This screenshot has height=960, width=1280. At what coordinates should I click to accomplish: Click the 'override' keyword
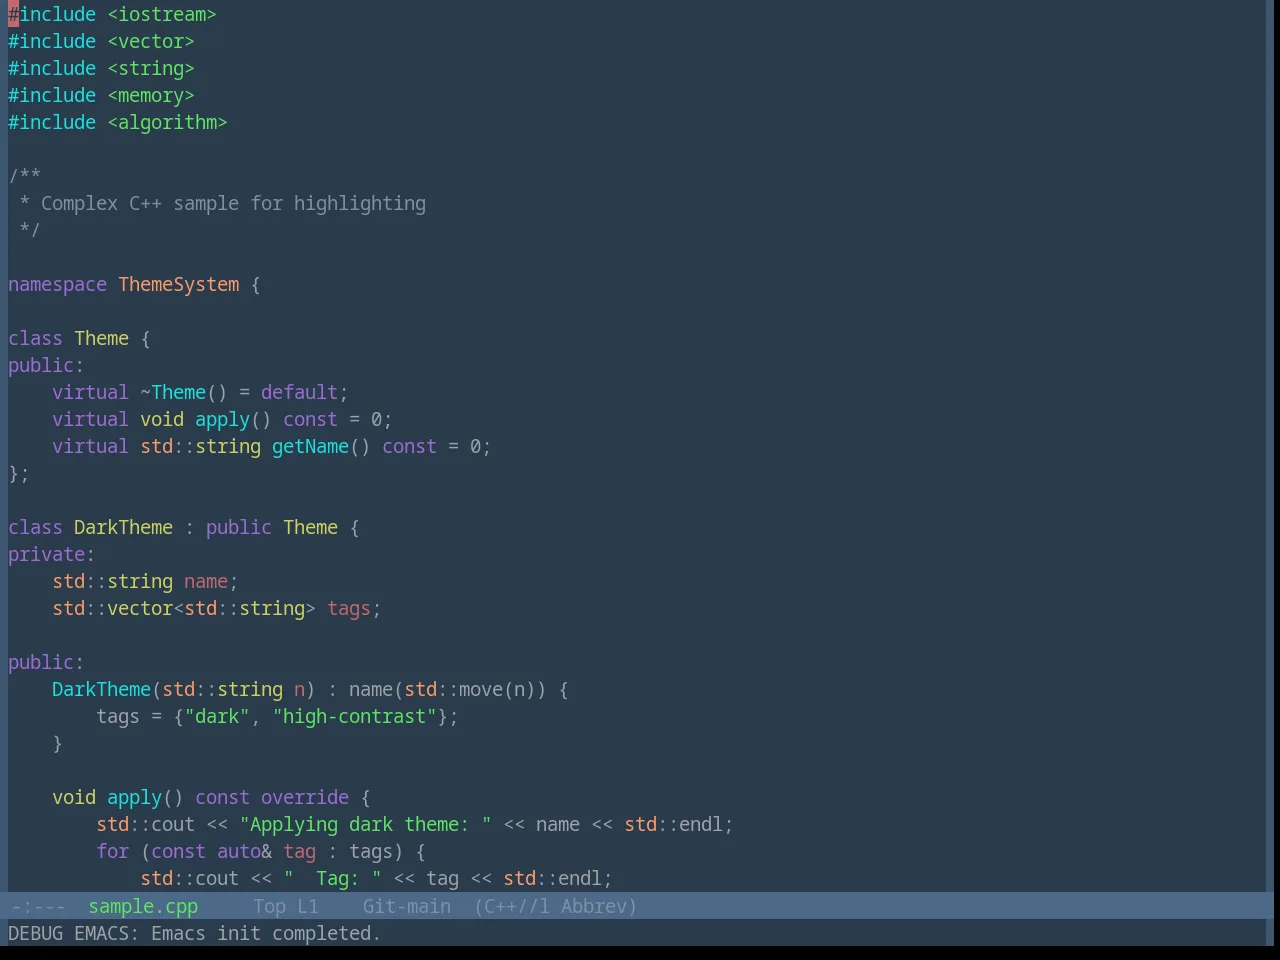(x=305, y=798)
